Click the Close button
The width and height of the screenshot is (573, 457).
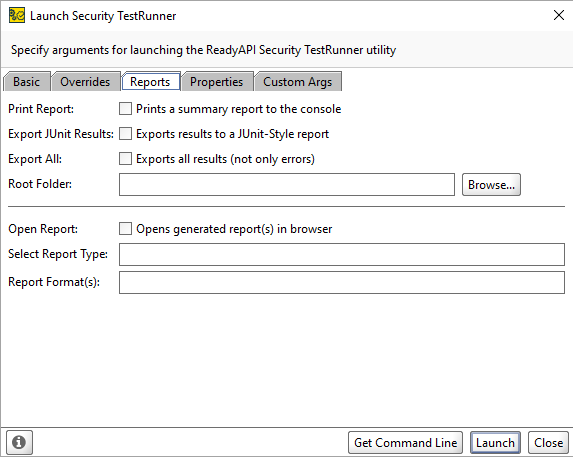[548, 442]
